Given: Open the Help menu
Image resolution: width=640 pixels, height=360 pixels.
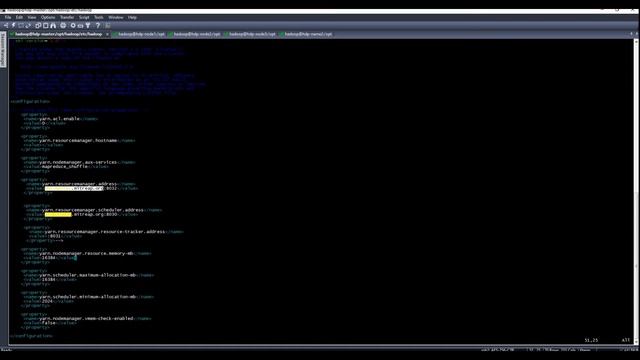Looking at the screenshot, I should pos(132,18).
